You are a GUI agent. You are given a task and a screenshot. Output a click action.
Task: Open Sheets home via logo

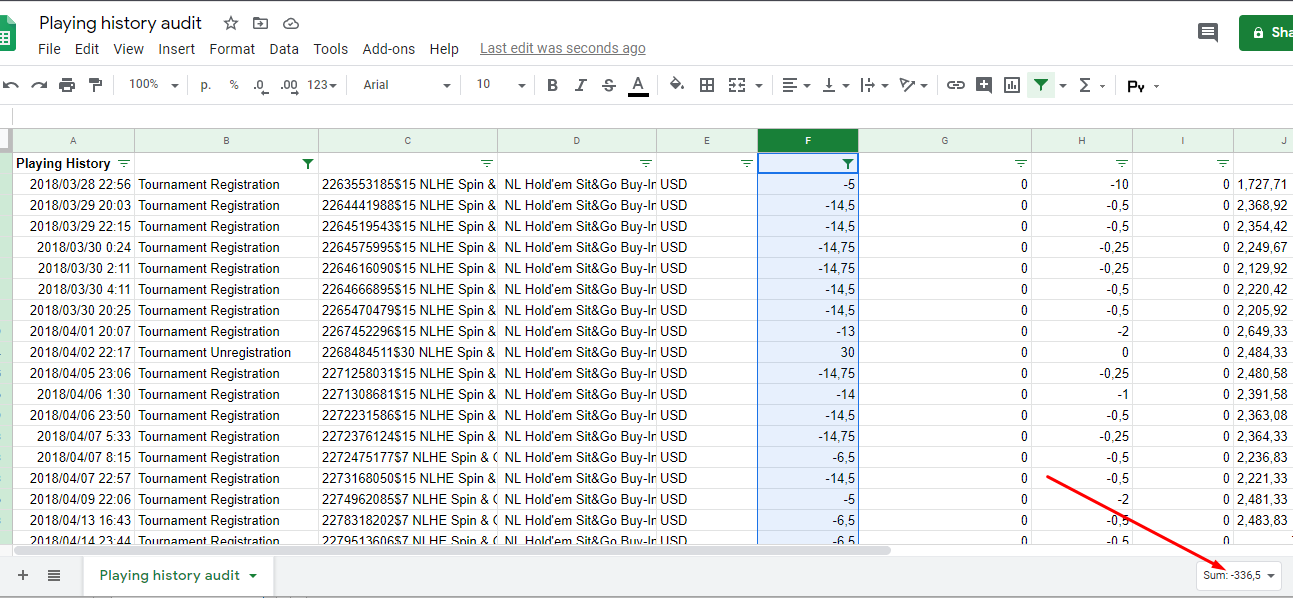tap(7, 33)
